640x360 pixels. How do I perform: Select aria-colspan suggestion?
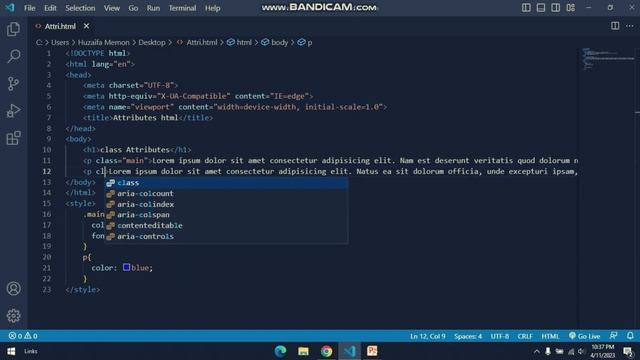pos(226,215)
